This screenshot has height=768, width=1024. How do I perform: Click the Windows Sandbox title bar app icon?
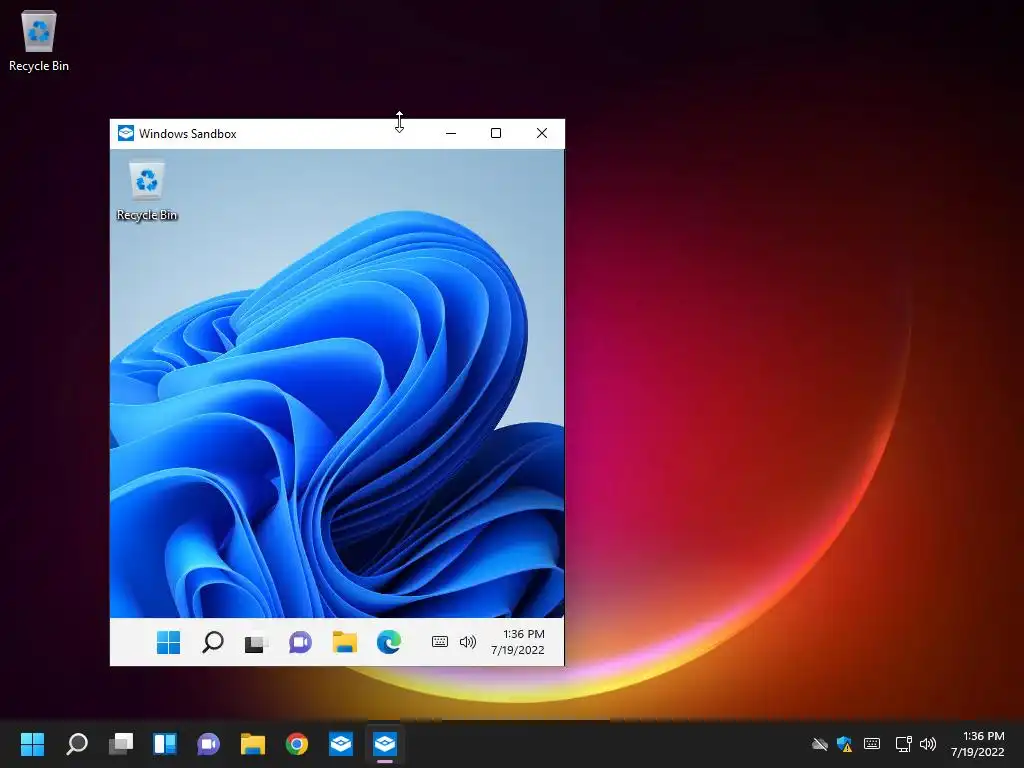125,133
